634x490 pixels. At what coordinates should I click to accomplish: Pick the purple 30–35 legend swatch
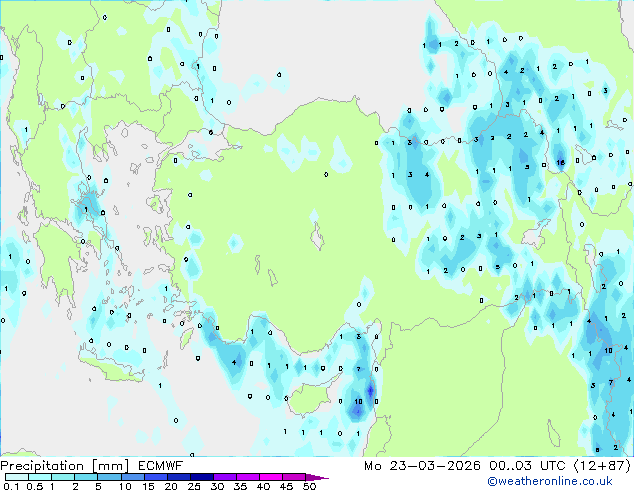[x=224, y=477]
